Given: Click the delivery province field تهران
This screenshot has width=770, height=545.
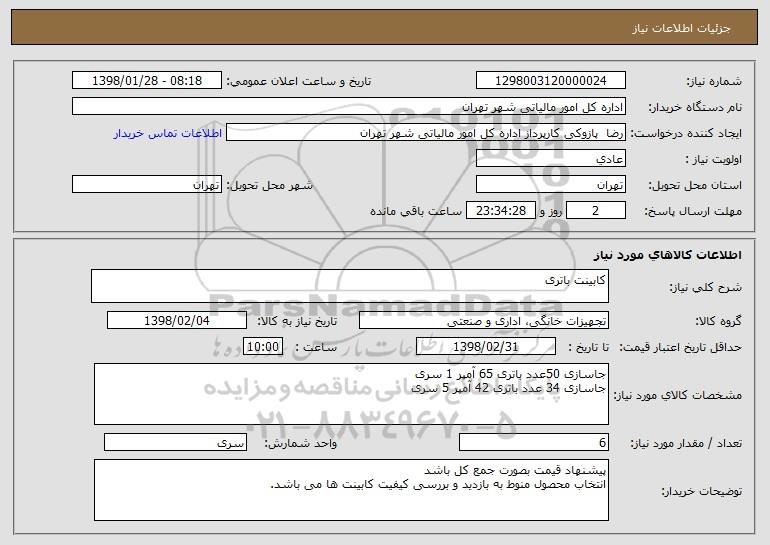Looking at the screenshot, I should 550,185.
